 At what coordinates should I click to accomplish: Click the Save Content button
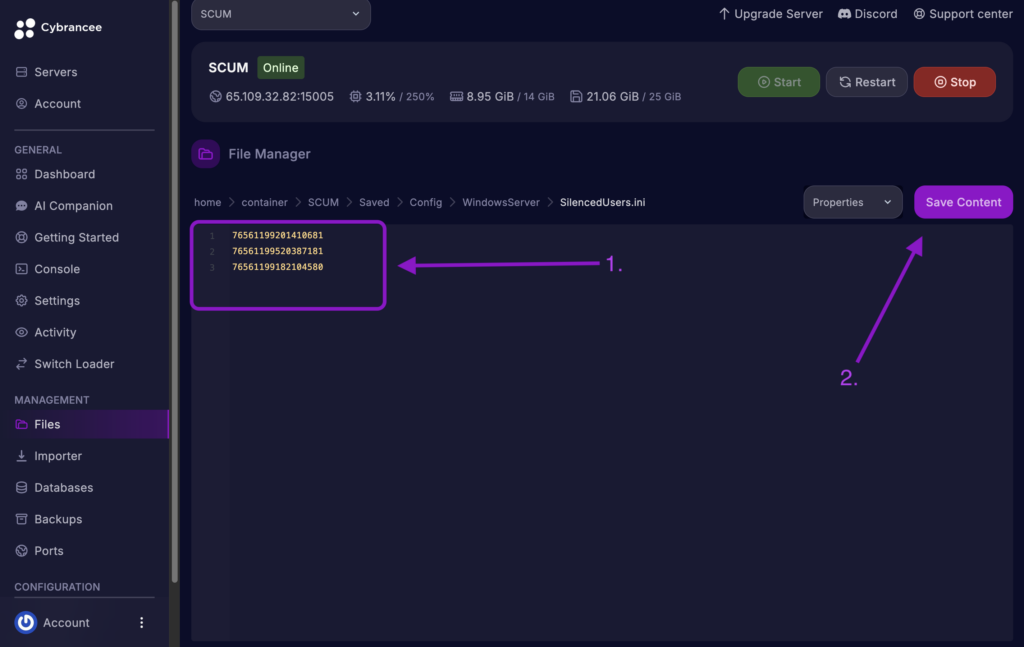(962, 201)
